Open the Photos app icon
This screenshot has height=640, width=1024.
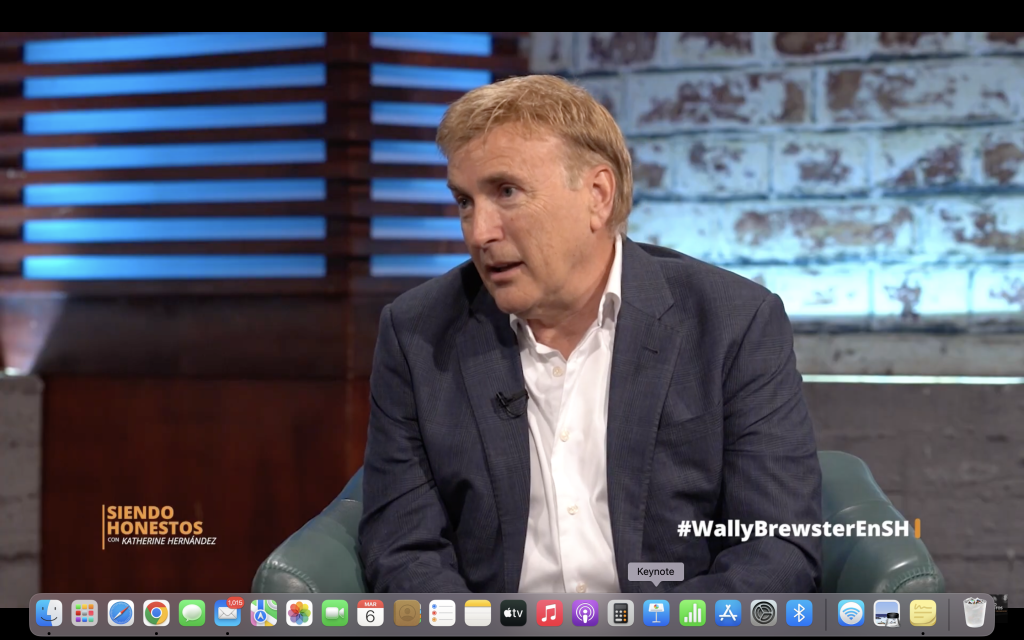[299, 613]
